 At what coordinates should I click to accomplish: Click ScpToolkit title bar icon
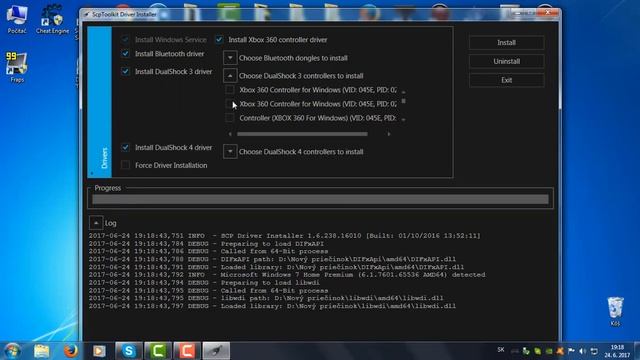click(x=87, y=14)
